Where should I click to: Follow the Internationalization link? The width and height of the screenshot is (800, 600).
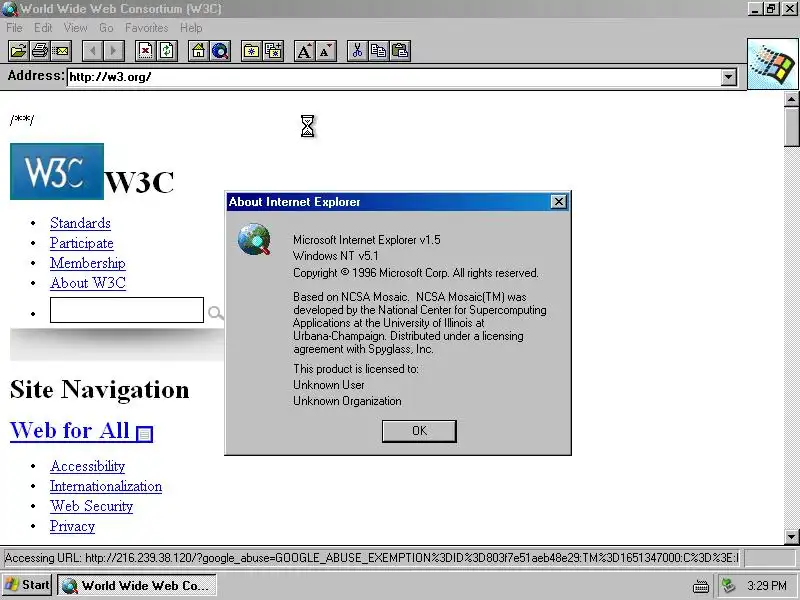click(106, 486)
